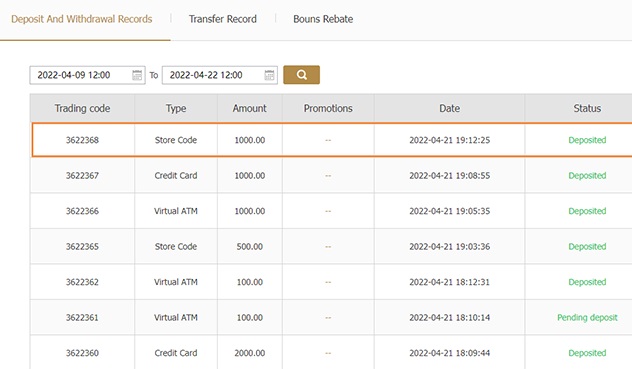Click Virtual ATM type in row 3622366
The image size is (632, 369).
coord(176,211)
